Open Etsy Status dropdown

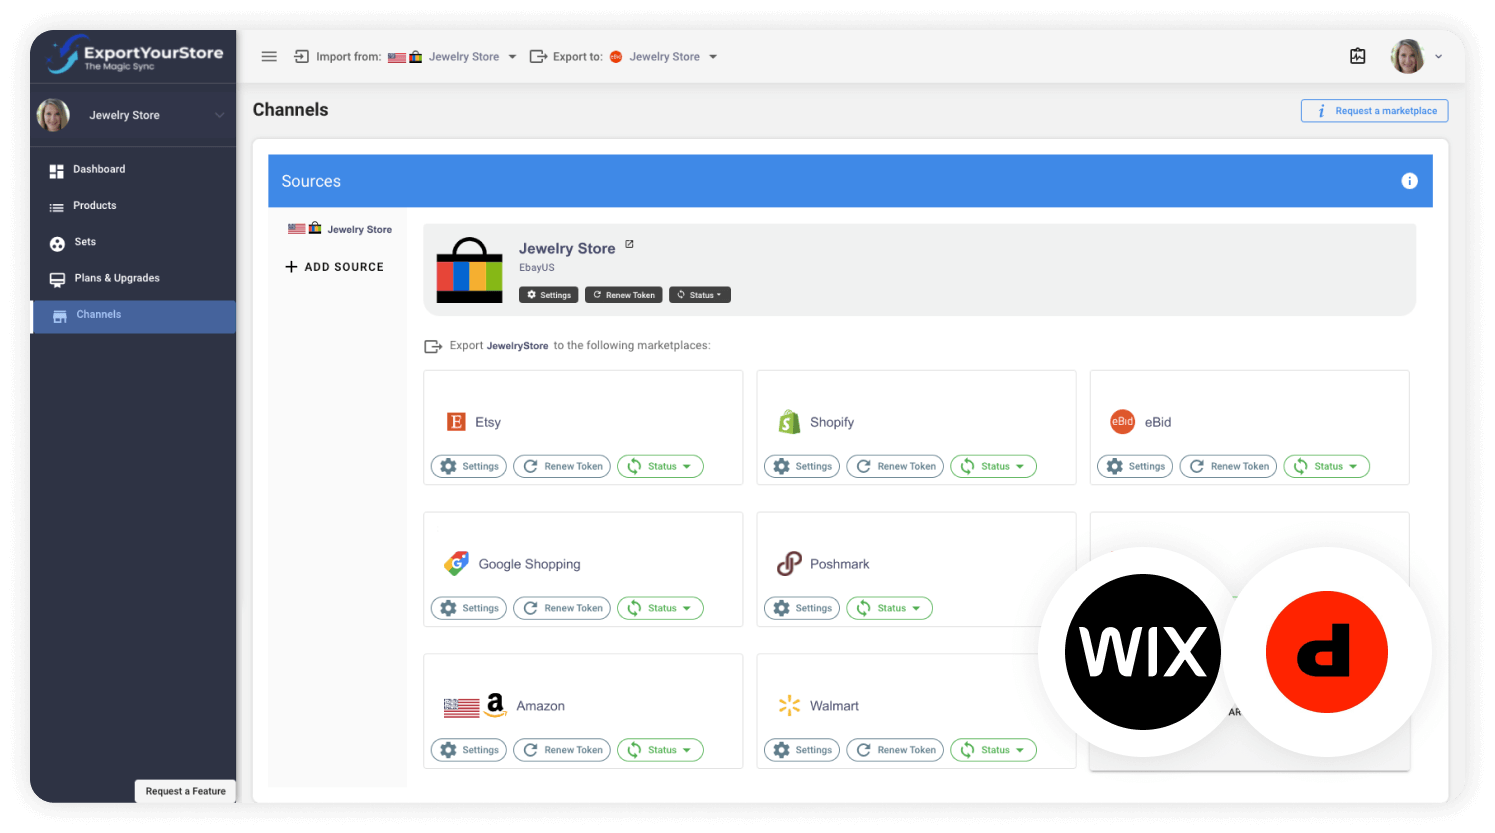[660, 466]
